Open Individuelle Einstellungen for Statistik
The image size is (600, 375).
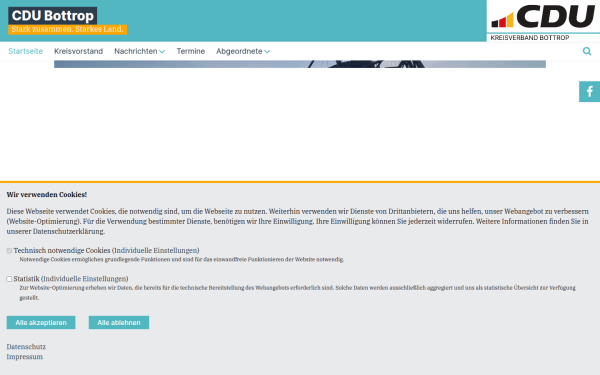[x=85, y=279]
